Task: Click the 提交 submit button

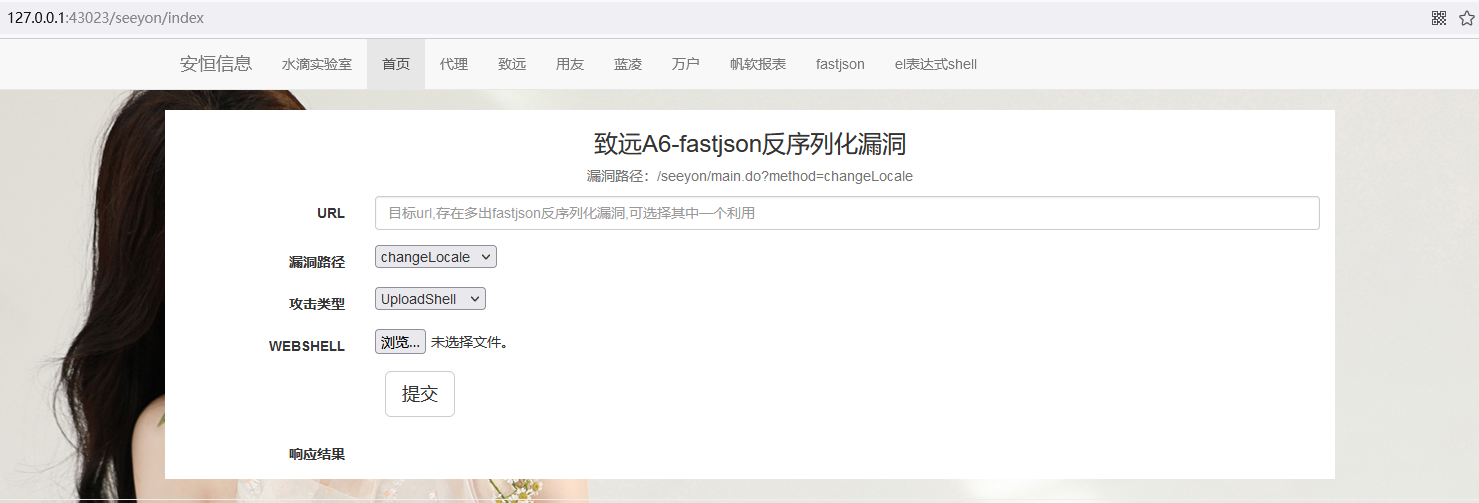Action: coord(420,394)
